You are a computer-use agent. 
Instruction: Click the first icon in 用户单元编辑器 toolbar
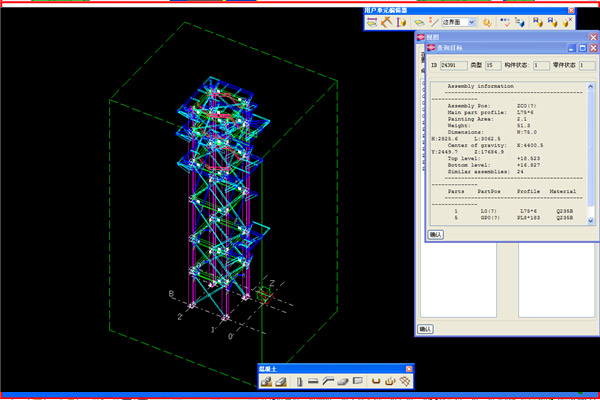(371, 21)
